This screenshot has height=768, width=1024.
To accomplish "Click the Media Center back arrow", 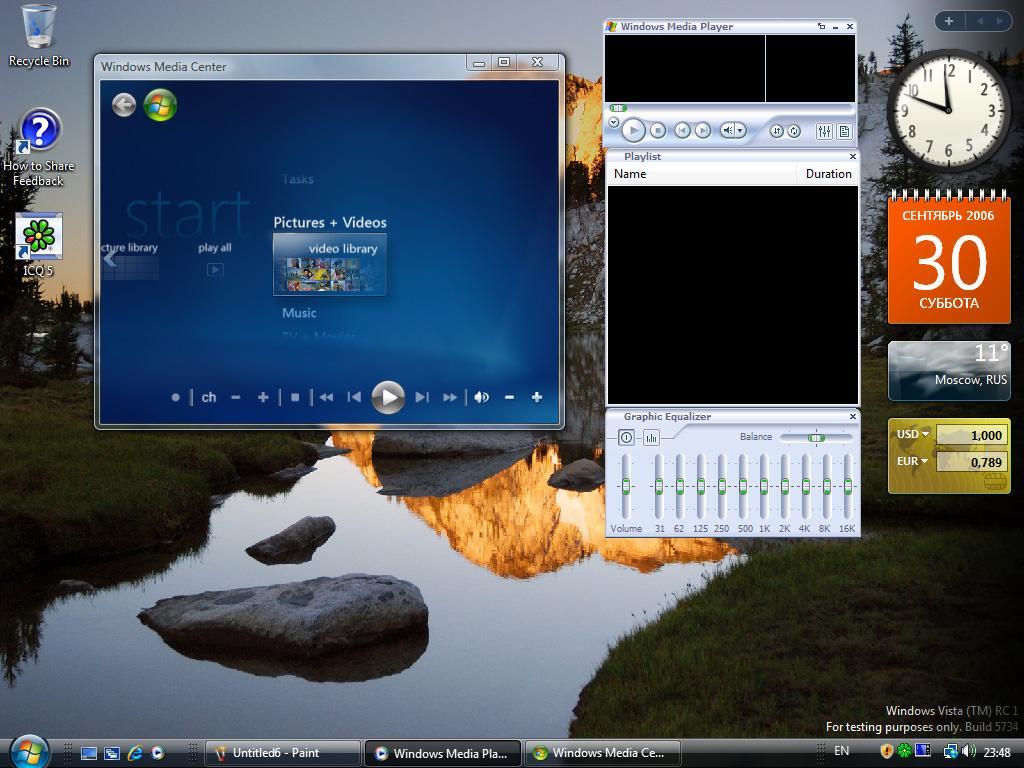I will (124, 105).
